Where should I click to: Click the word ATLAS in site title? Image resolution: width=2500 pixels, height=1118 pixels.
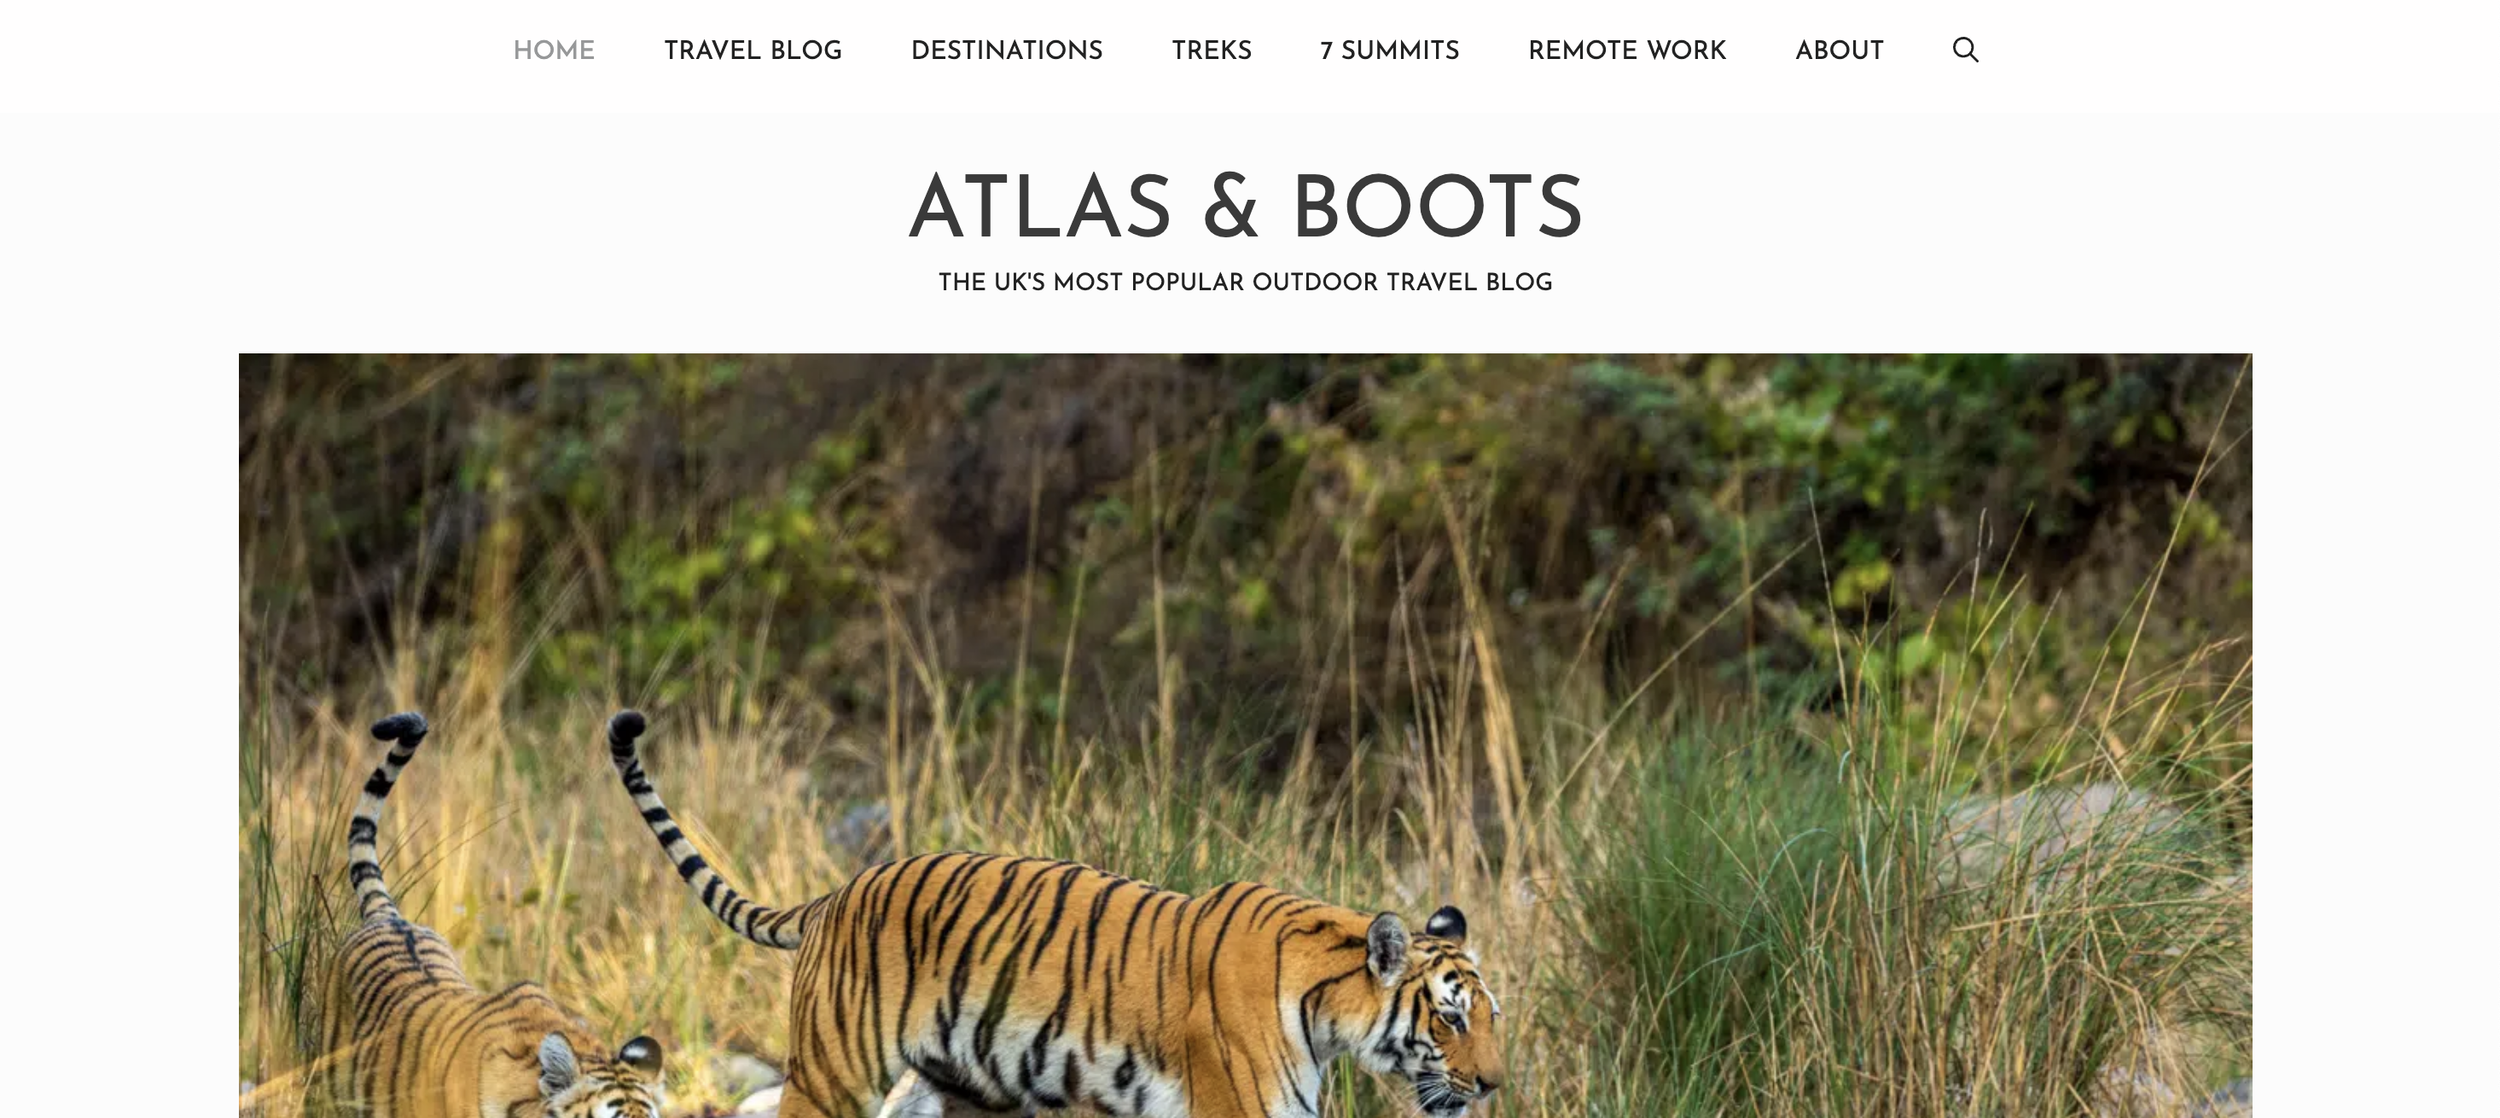[x=1040, y=207]
